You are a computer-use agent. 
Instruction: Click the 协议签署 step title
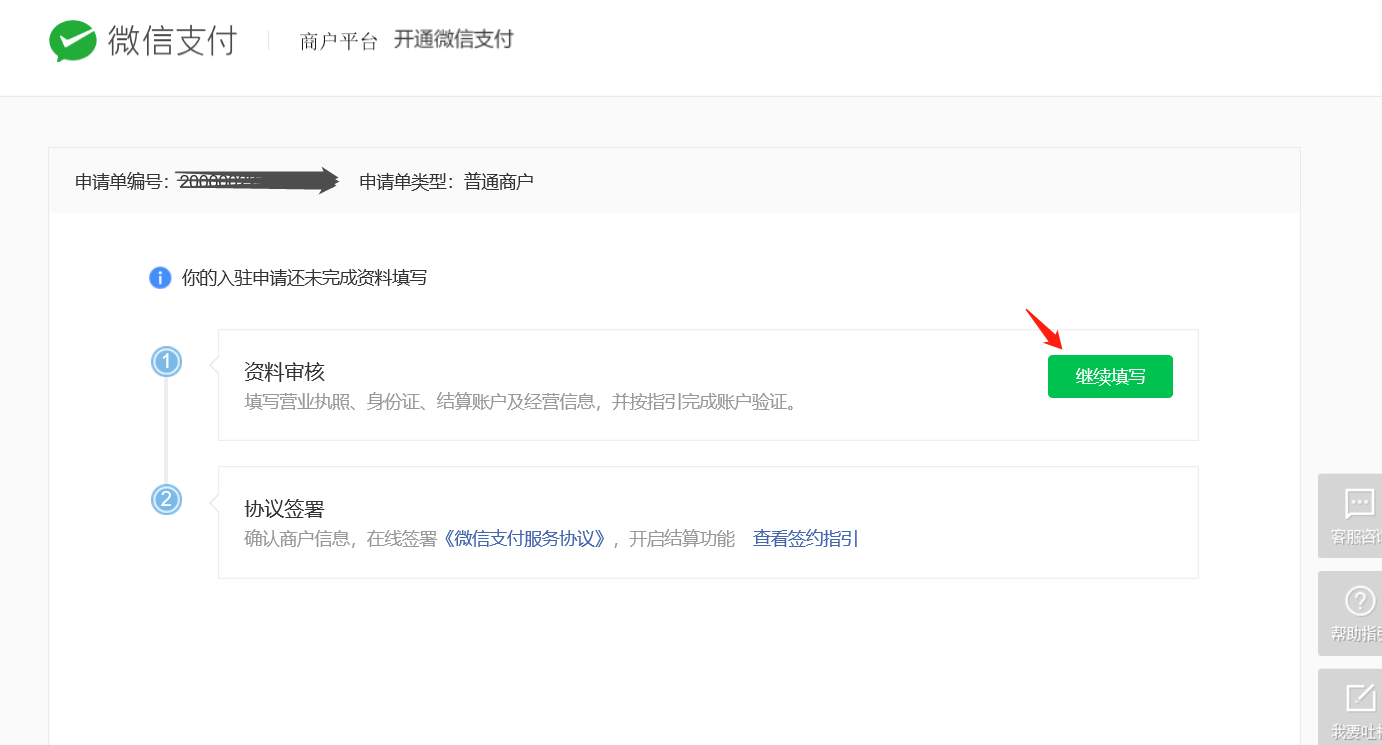click(285, 509)
